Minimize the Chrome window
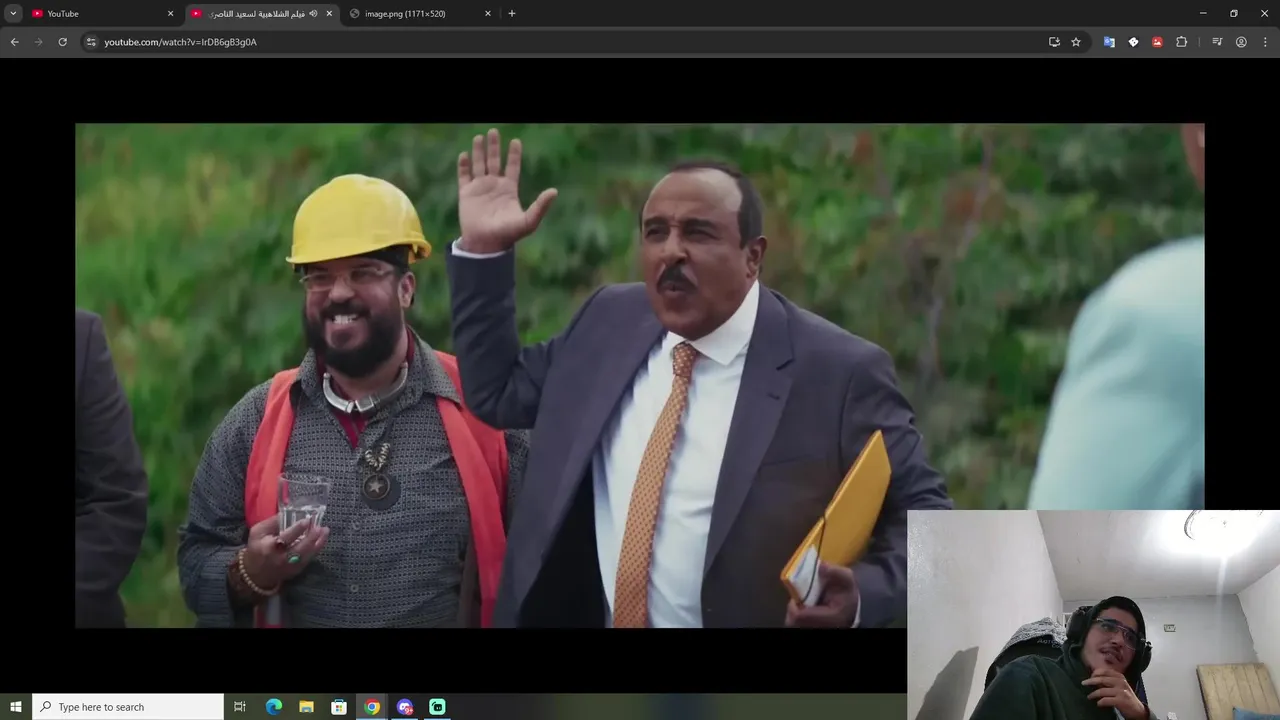Viewport: 1280px width, 720px height. [1203, 13]
